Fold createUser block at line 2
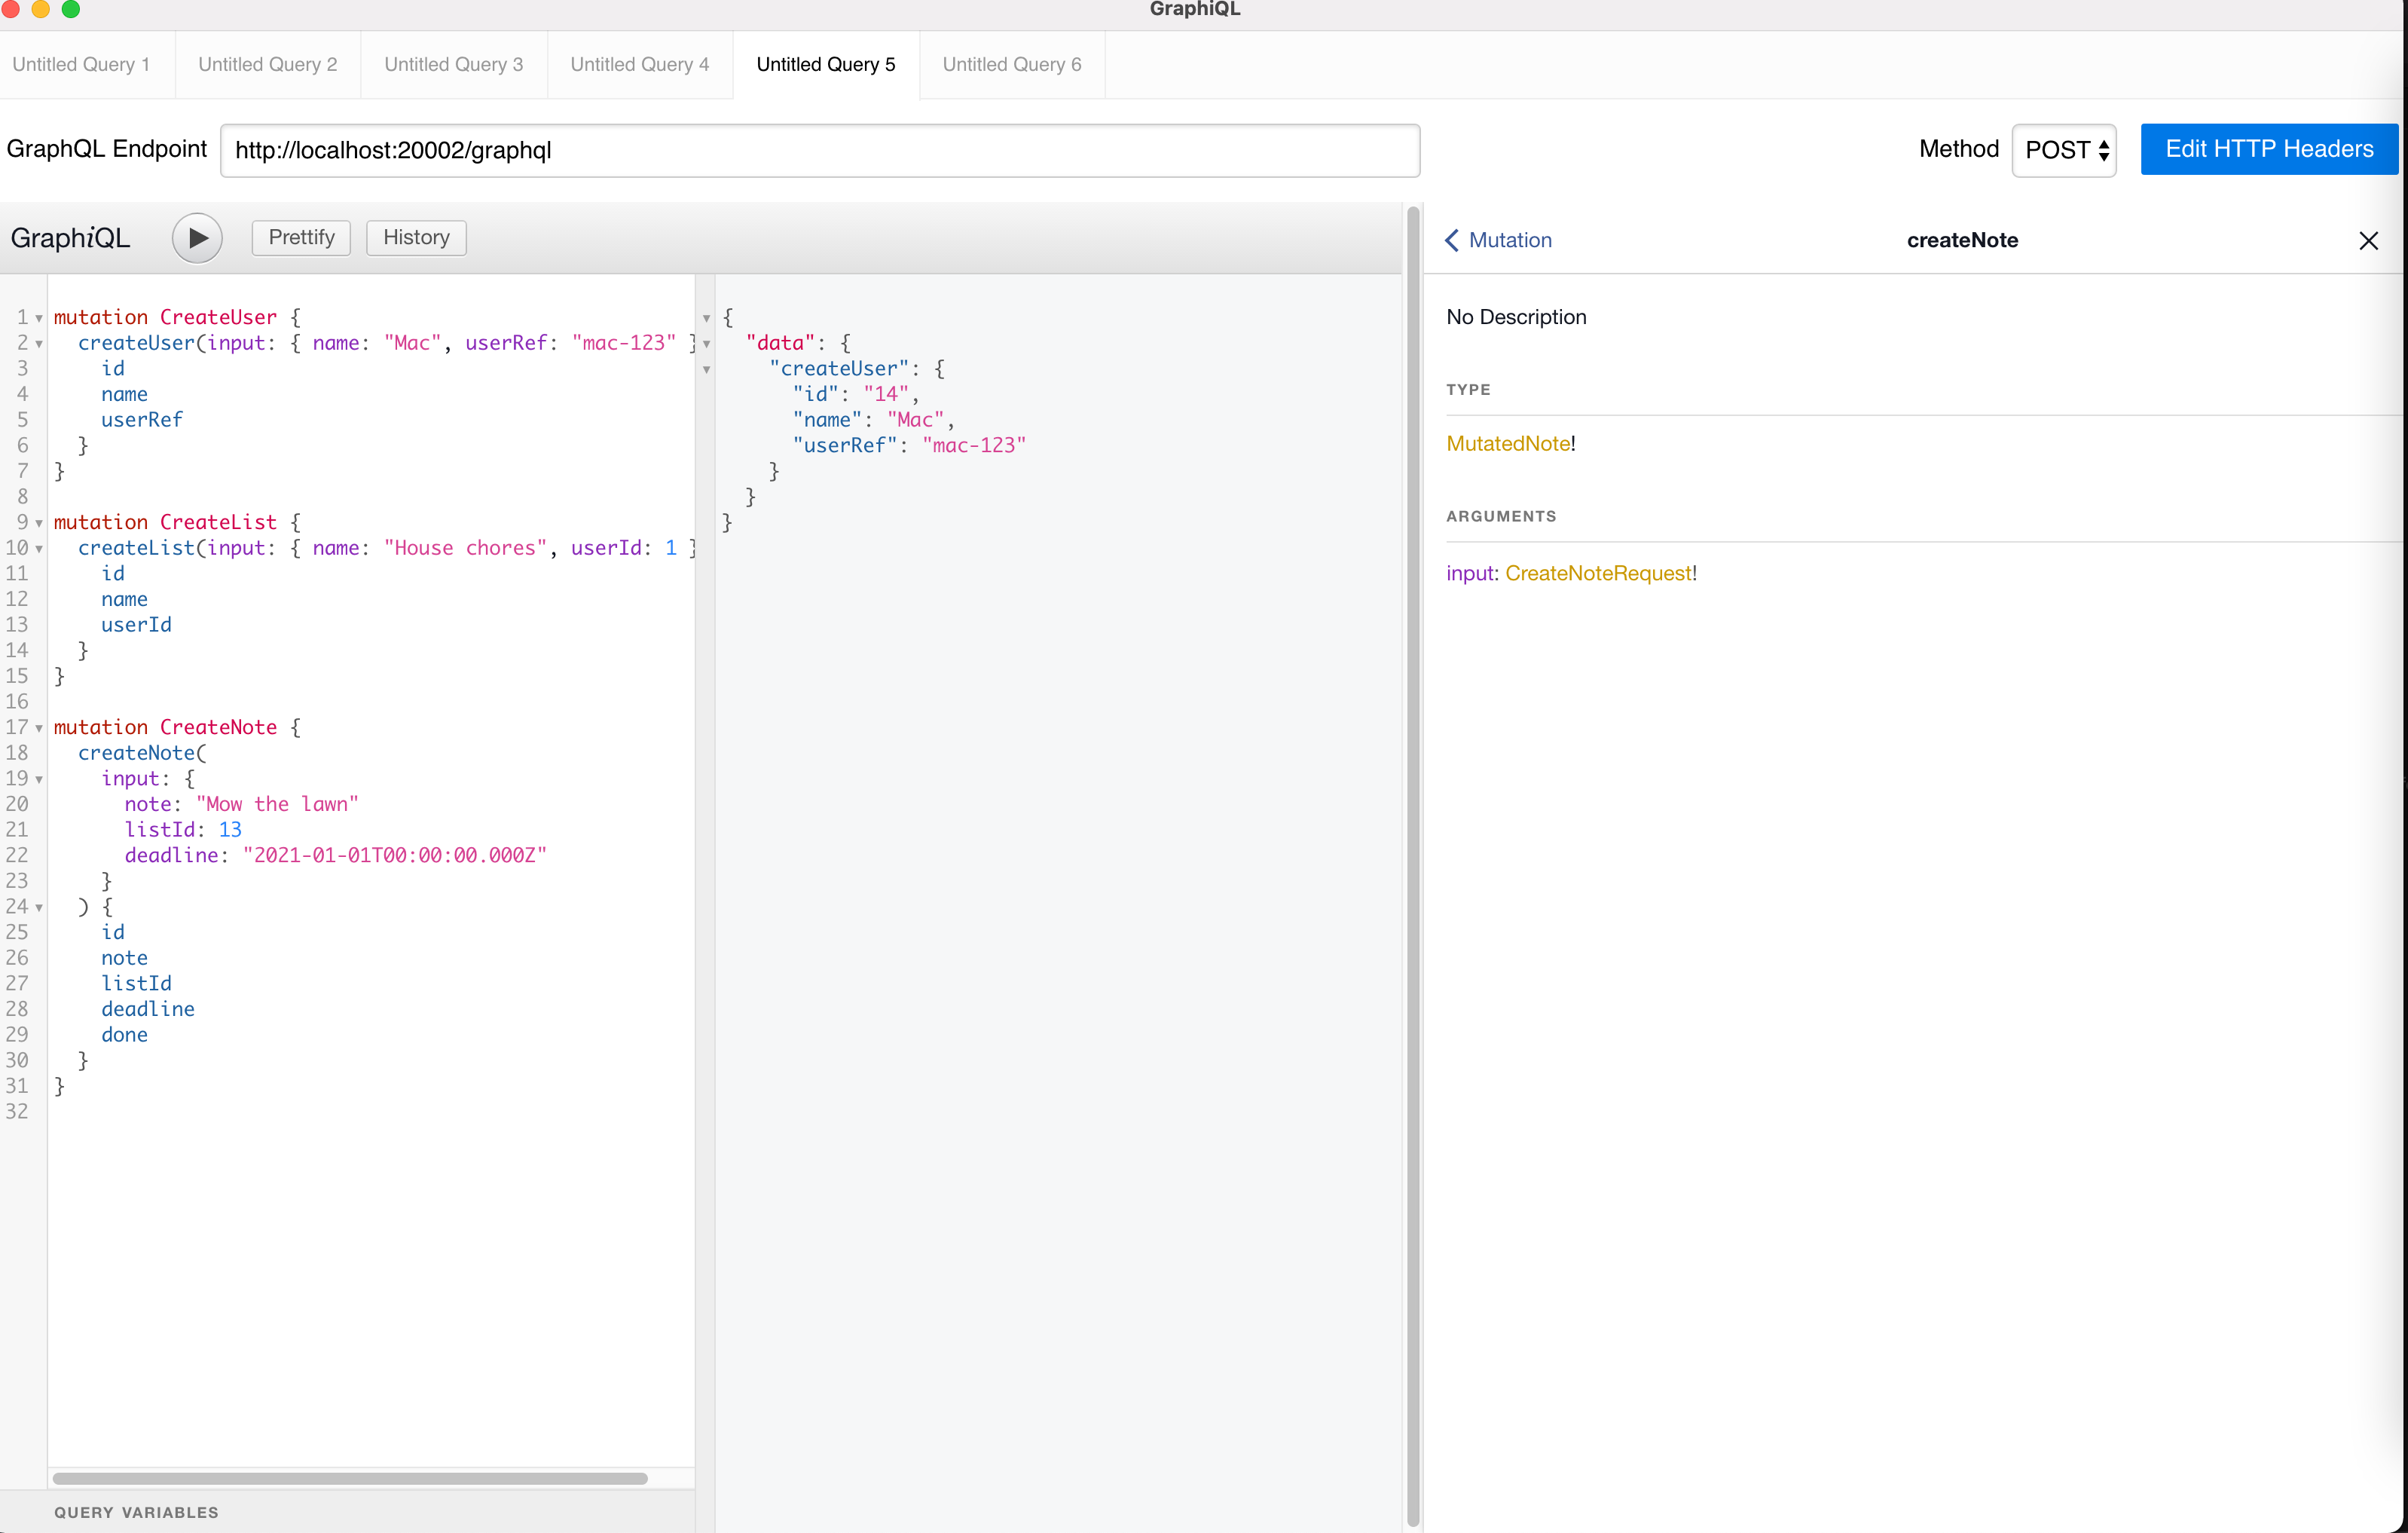Screen dimensions: 2408x1533 point(39,344)
